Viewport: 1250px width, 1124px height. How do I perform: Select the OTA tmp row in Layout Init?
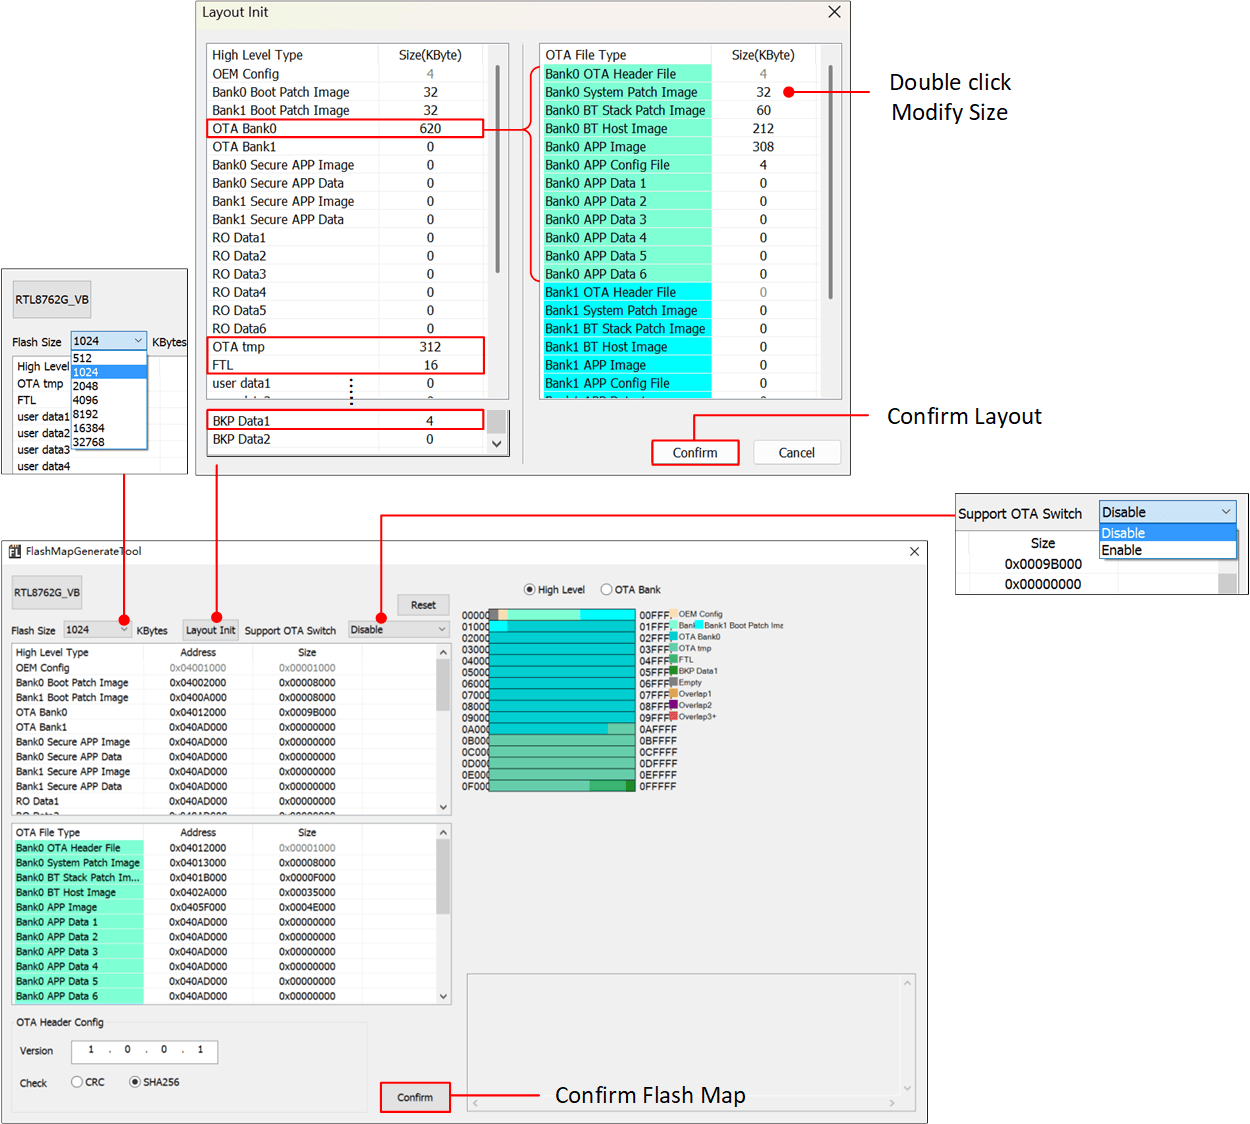(345, 347)
